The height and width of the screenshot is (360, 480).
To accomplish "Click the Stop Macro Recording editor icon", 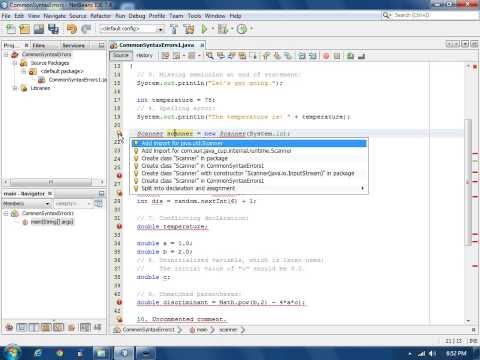I will tap(337, 56).
